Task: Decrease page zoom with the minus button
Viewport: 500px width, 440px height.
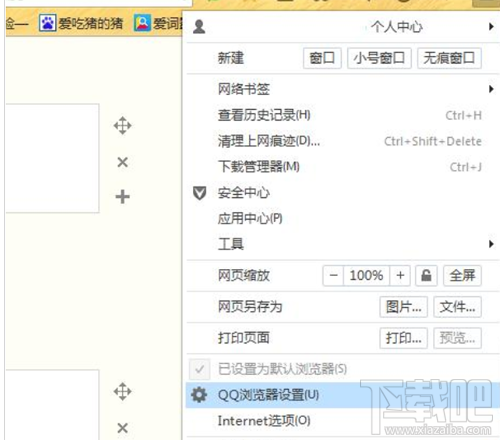Action: [x=333, y=276]
